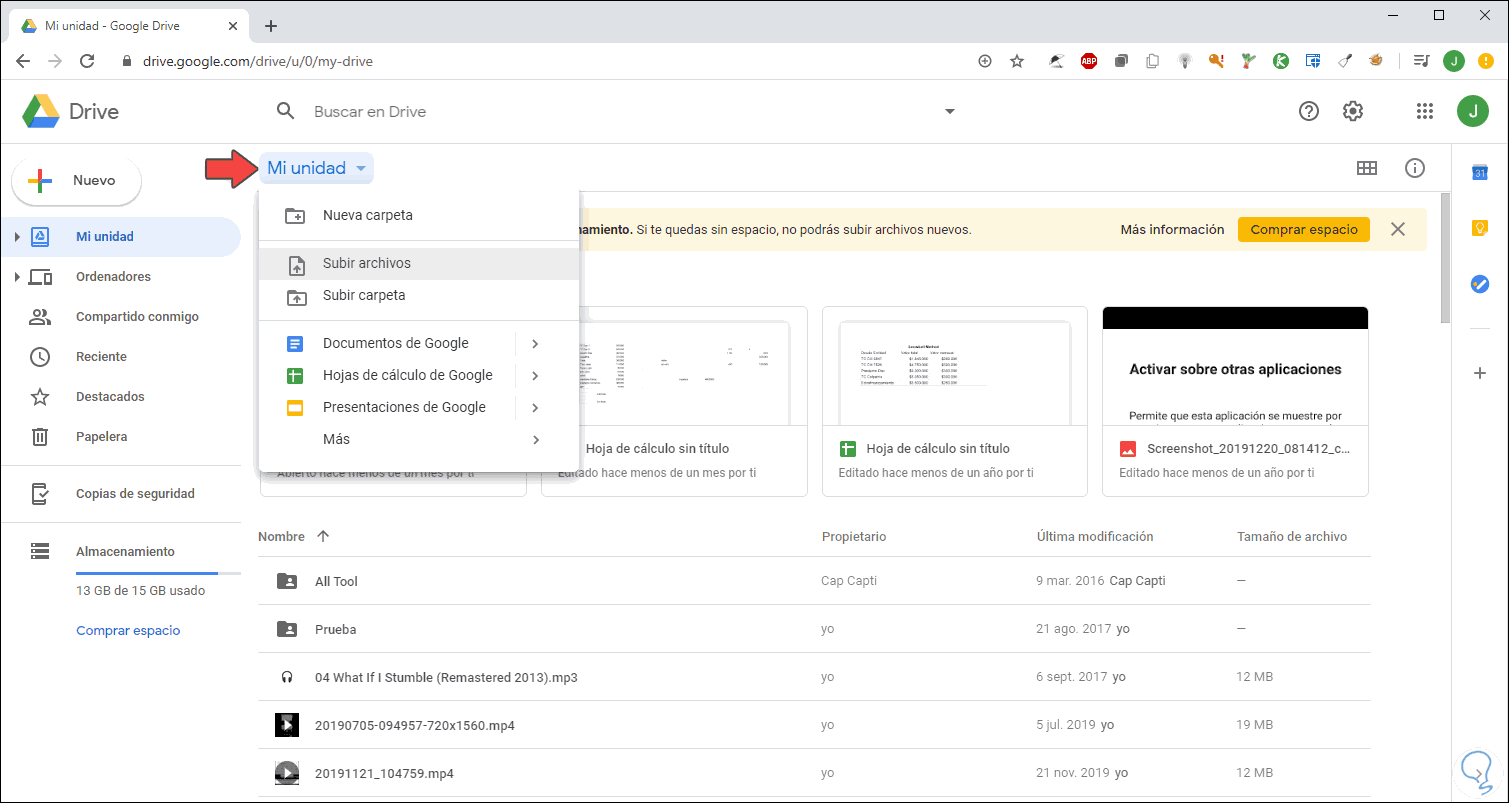The width and height of the screenshot is (1509, 803).
Task: Show file details info panel
Action: click(1415, 168)
